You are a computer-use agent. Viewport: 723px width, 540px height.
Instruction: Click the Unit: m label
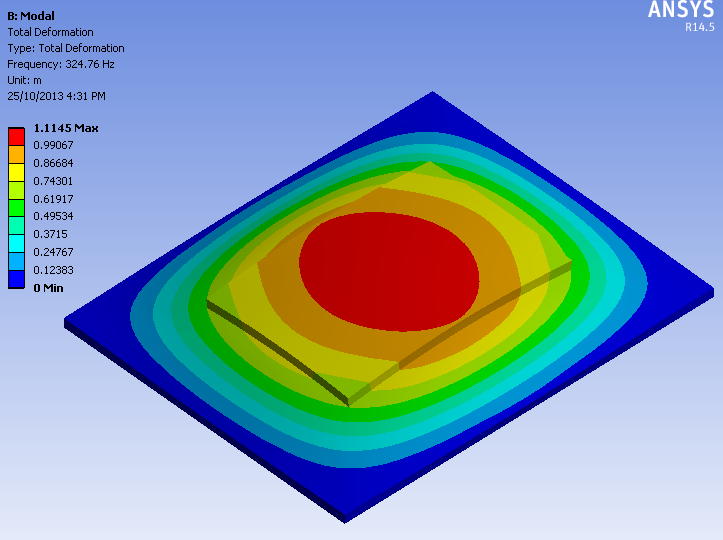25,80
